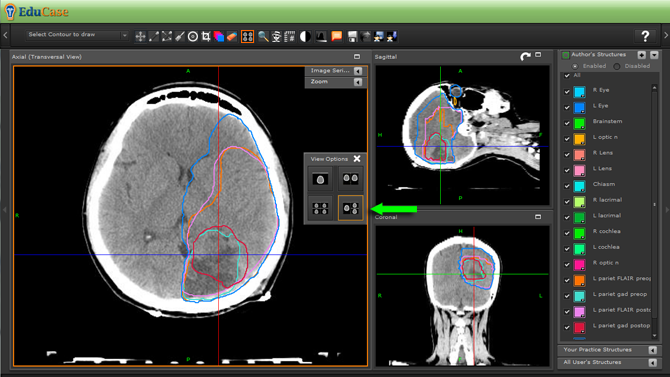Select the line measurement tool
The image size is (670, 377).
[153, 37]
